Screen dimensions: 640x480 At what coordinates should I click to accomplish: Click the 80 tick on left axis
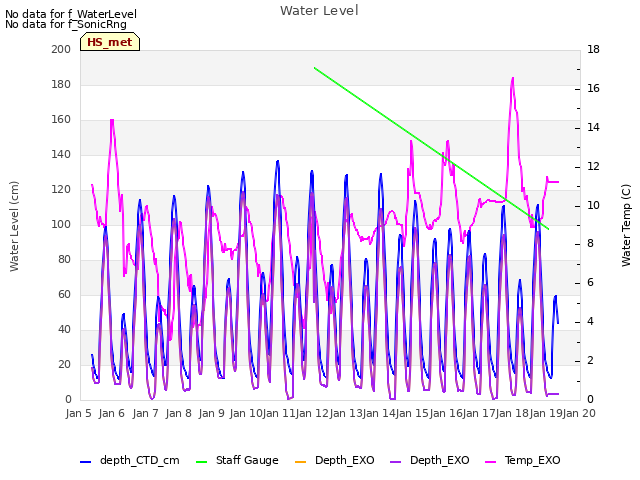coord(64,260)
